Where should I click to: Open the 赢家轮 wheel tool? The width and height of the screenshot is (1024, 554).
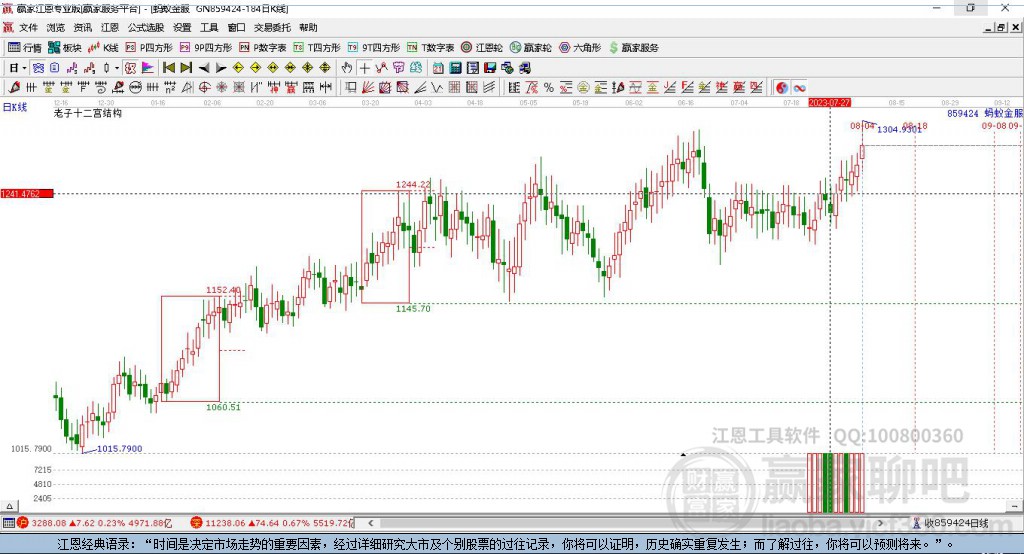(530, 48)
